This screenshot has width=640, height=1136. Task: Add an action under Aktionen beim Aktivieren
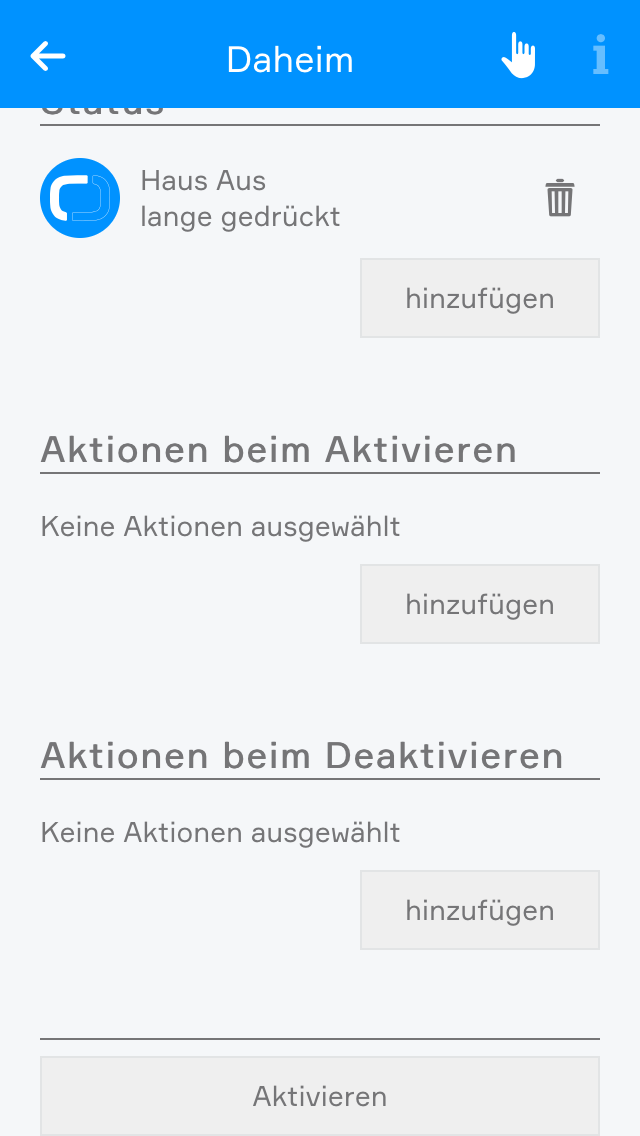480,604
